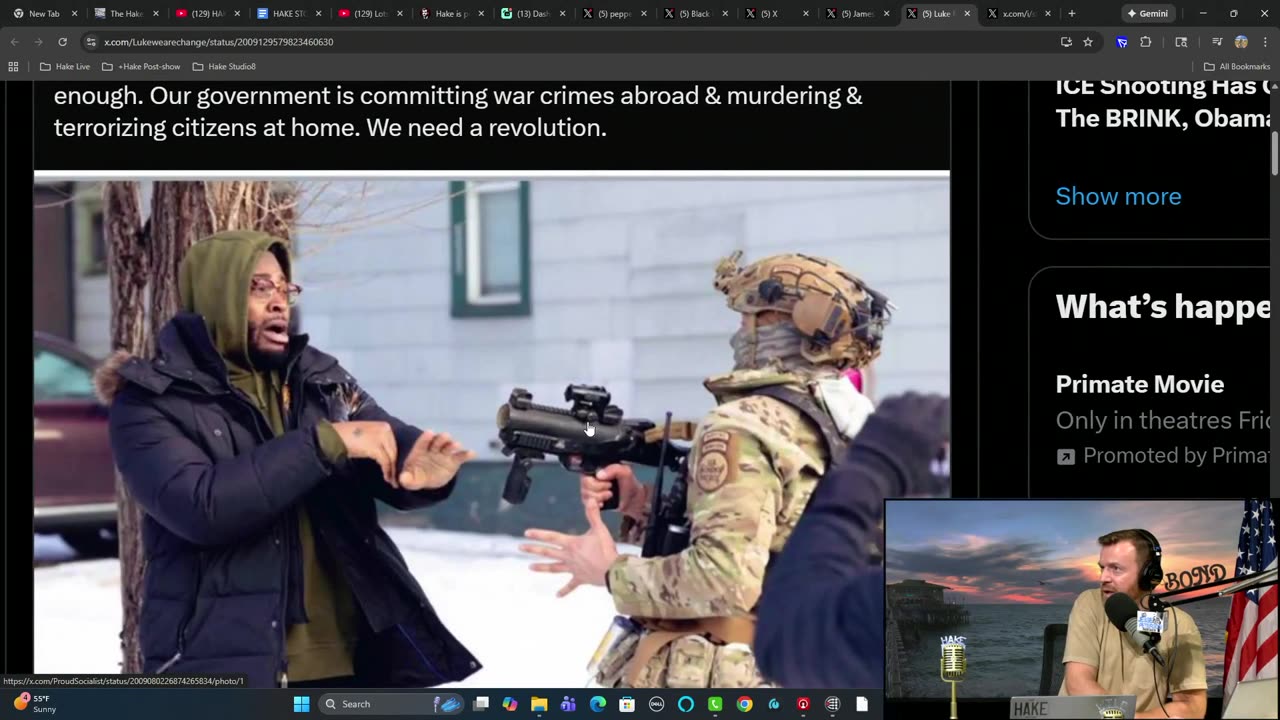Click the taskbar Search box
1280x720 pixels.
pos(393,704)
